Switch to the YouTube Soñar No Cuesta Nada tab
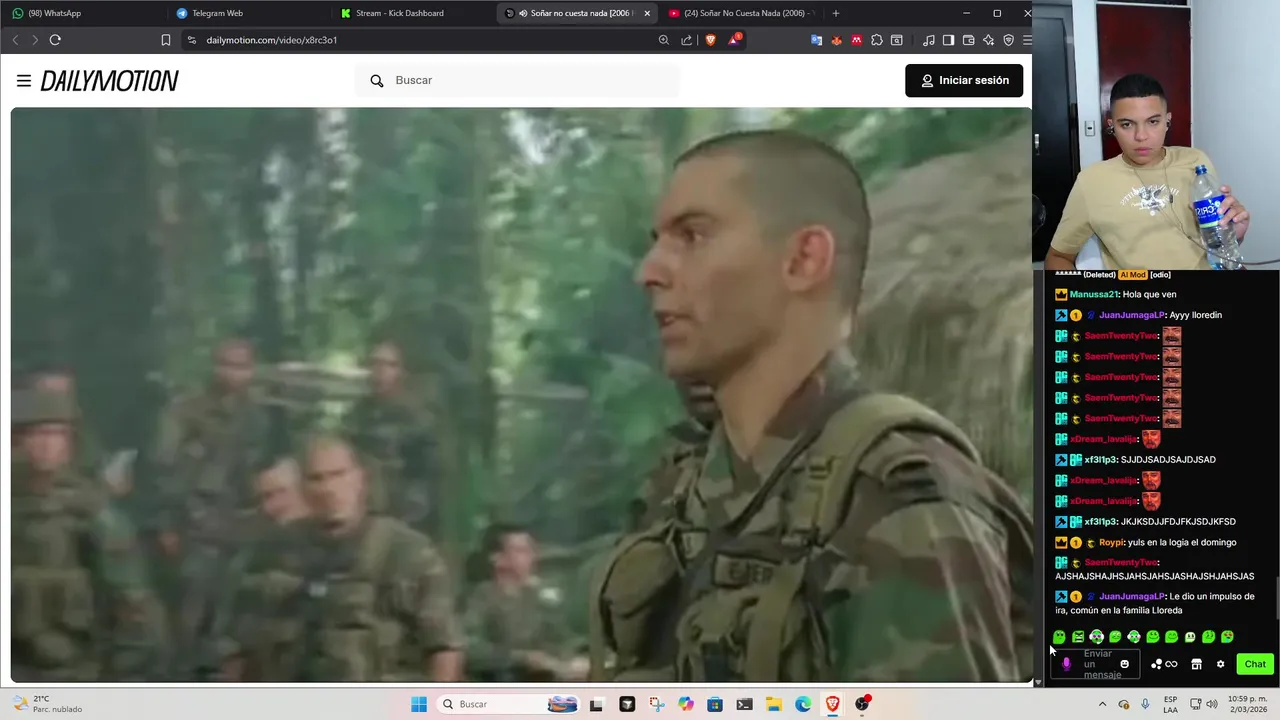1280x720 pixels. 740,13
